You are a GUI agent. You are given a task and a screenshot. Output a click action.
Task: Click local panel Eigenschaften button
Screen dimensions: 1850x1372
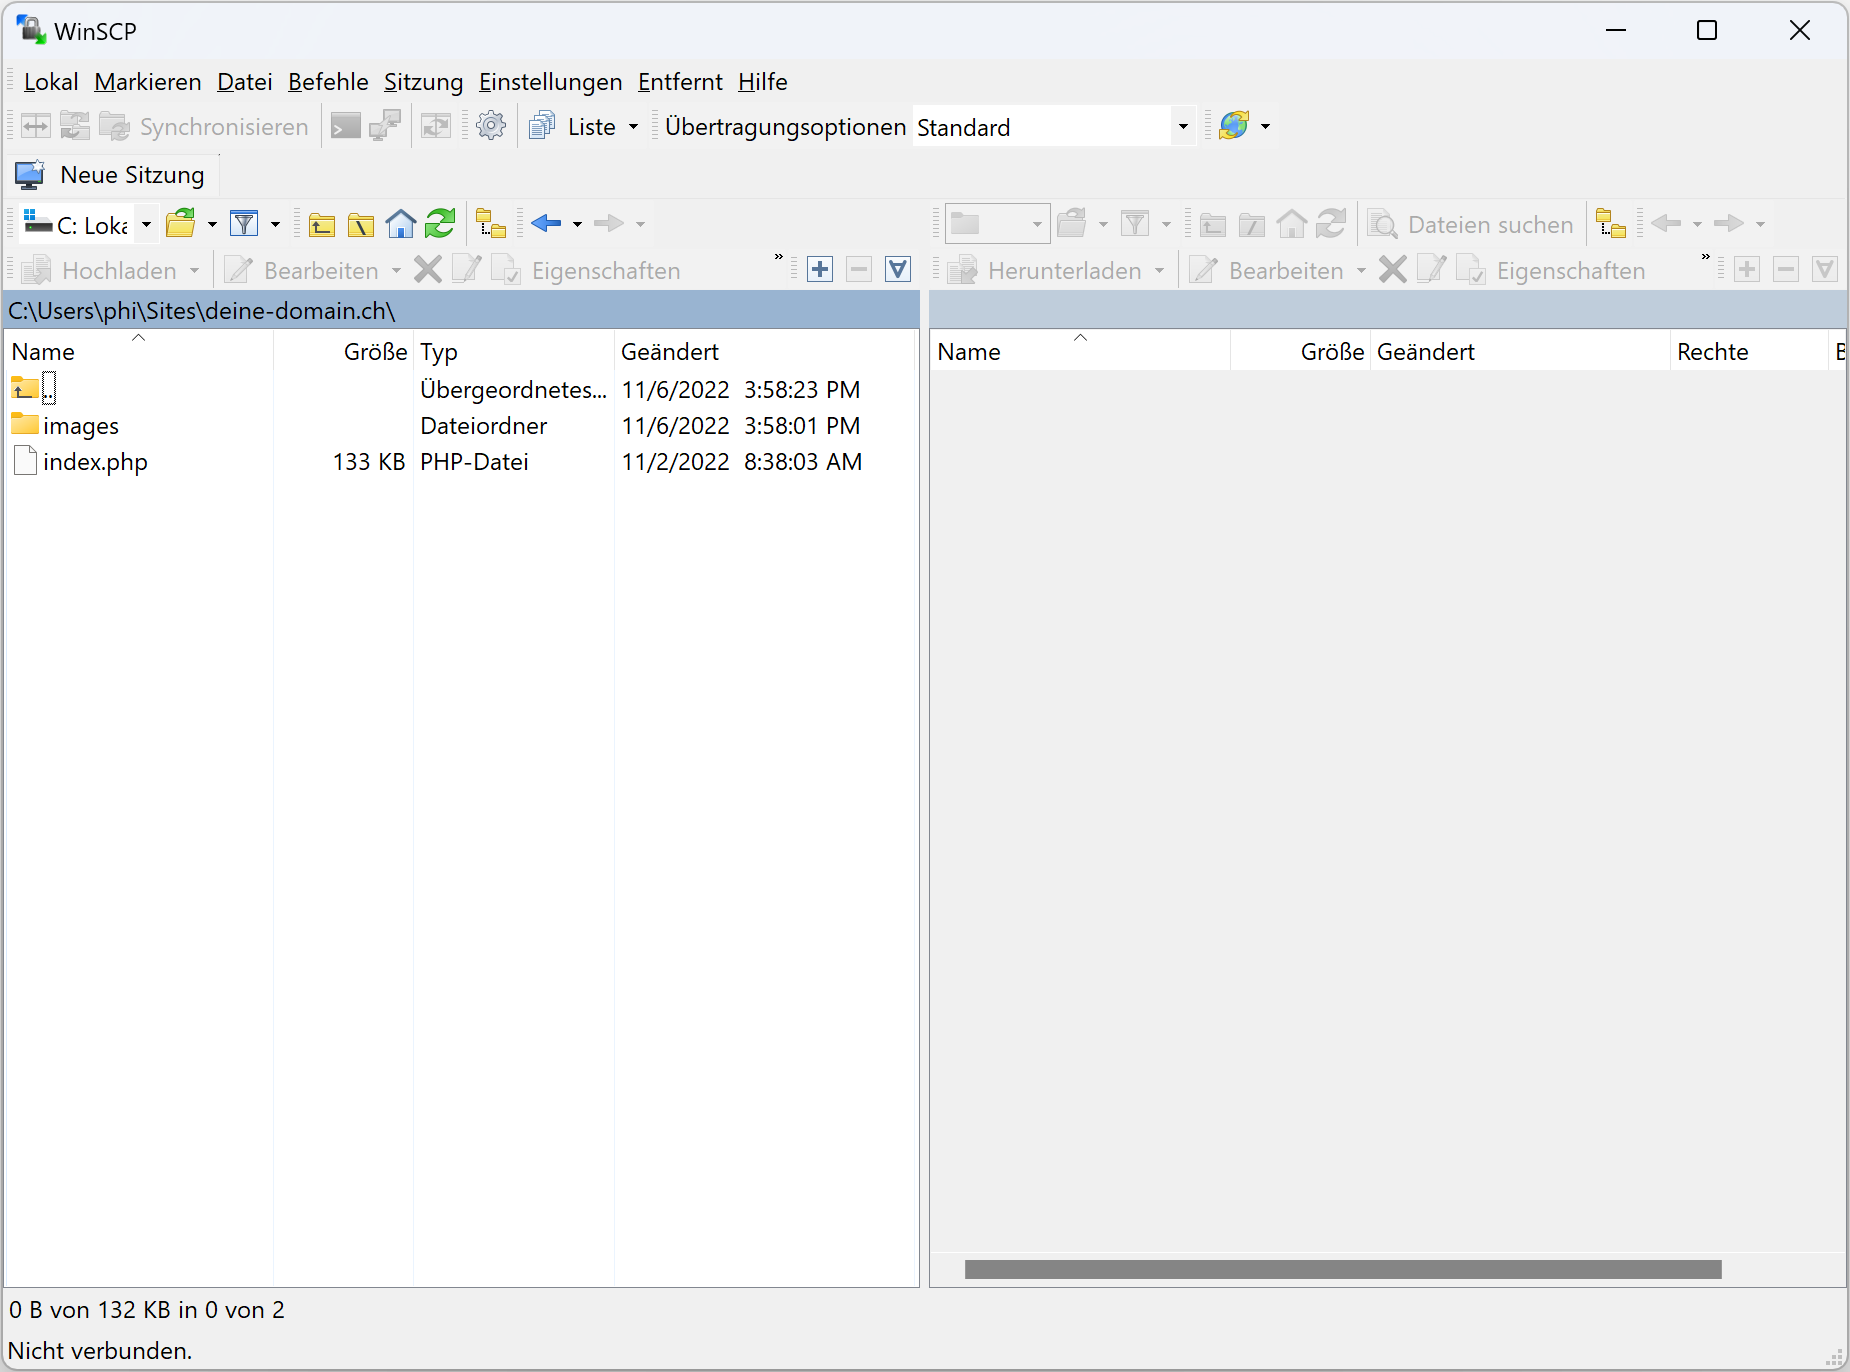(x=587, y=270)
